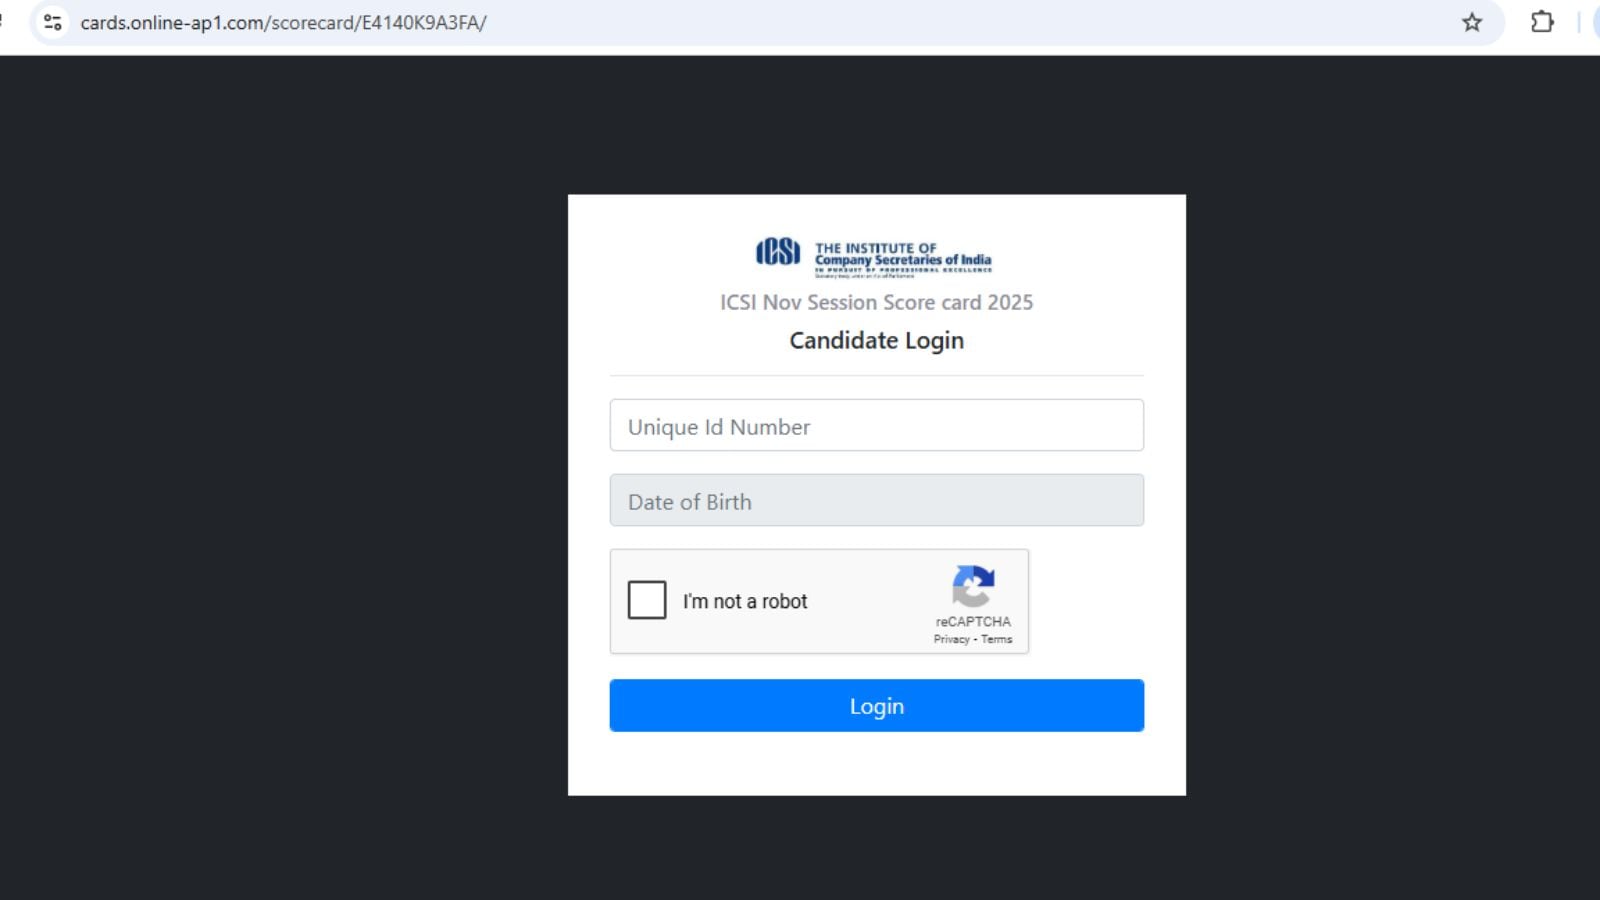Click the ICSI Nov Session Score card 2025 text
Viewport: 1600px width, 900px height.
877,302
